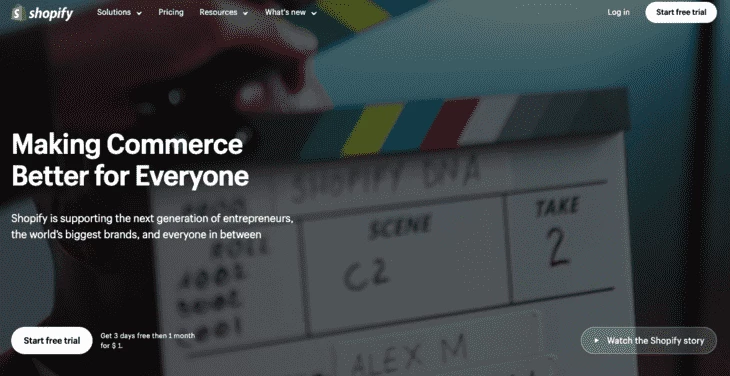This screenshot has width=730, height=376.
Task: Open the Pricing page
Action: coord(171,13)
